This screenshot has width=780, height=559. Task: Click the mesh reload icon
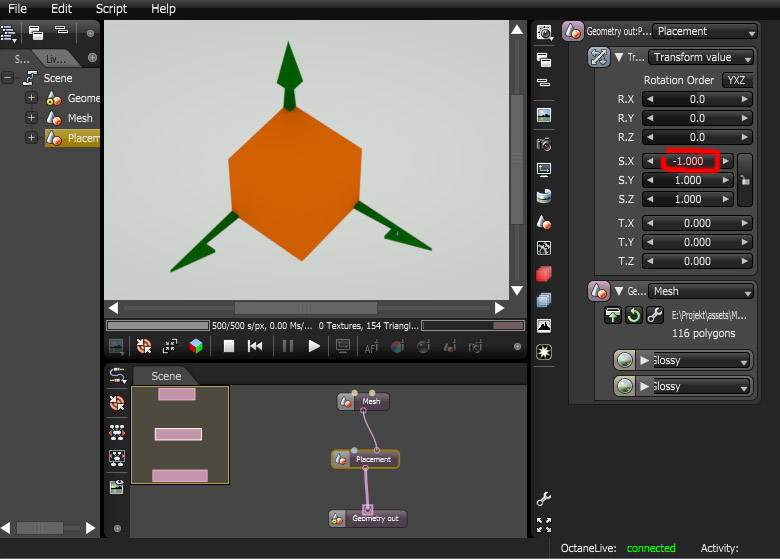(x=633, y=315)
